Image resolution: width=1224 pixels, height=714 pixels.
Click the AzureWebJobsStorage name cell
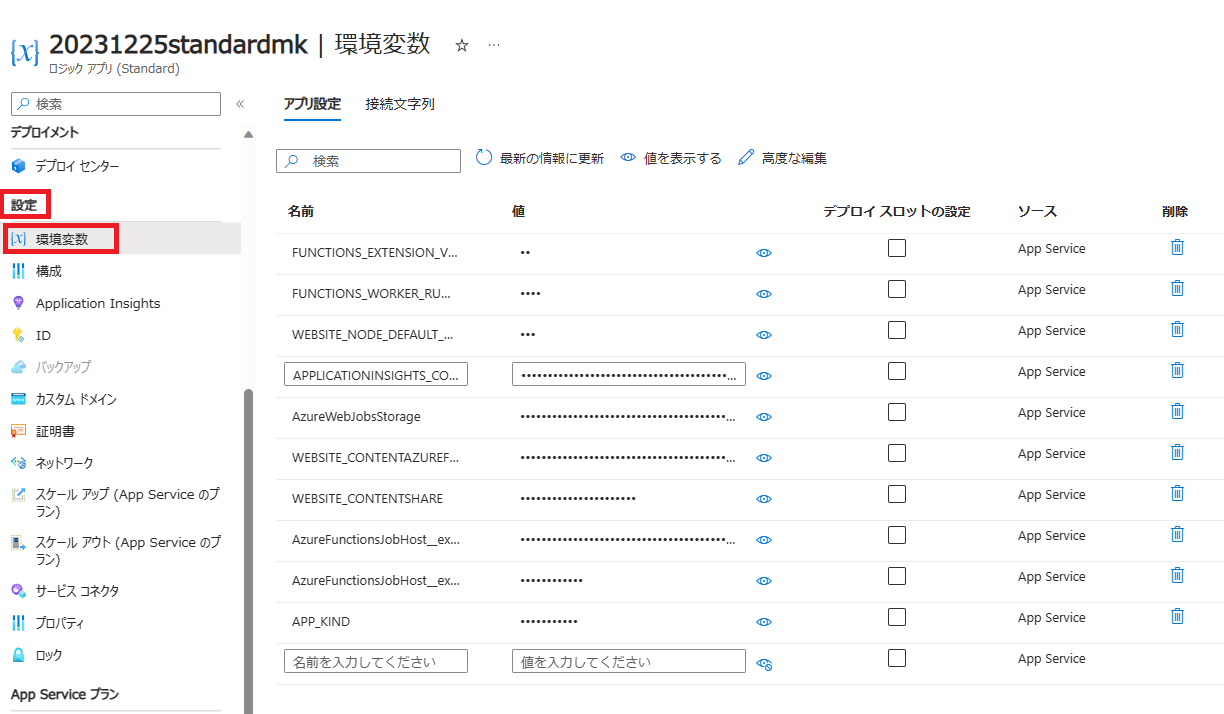(356, 417)
